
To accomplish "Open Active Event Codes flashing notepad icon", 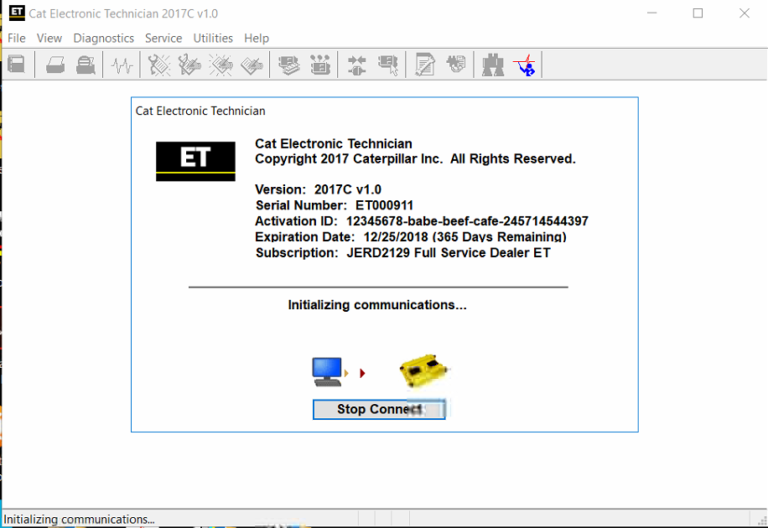I will click(221, 65).
